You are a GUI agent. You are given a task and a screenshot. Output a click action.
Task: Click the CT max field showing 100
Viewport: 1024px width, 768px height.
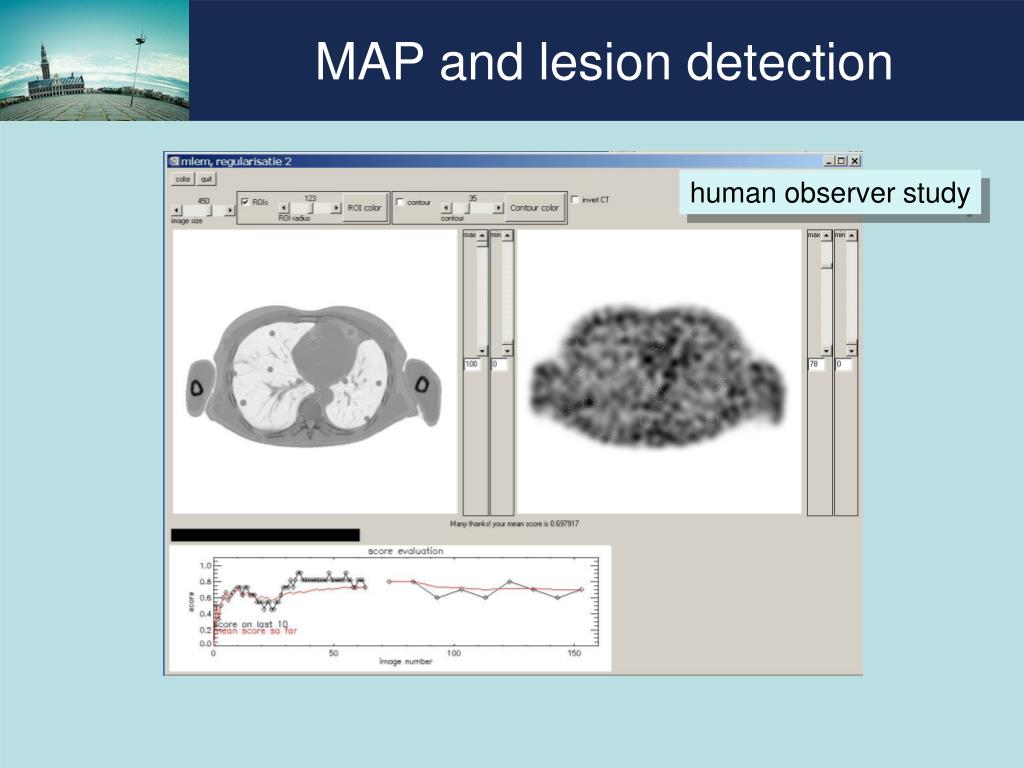pos(472,364)
